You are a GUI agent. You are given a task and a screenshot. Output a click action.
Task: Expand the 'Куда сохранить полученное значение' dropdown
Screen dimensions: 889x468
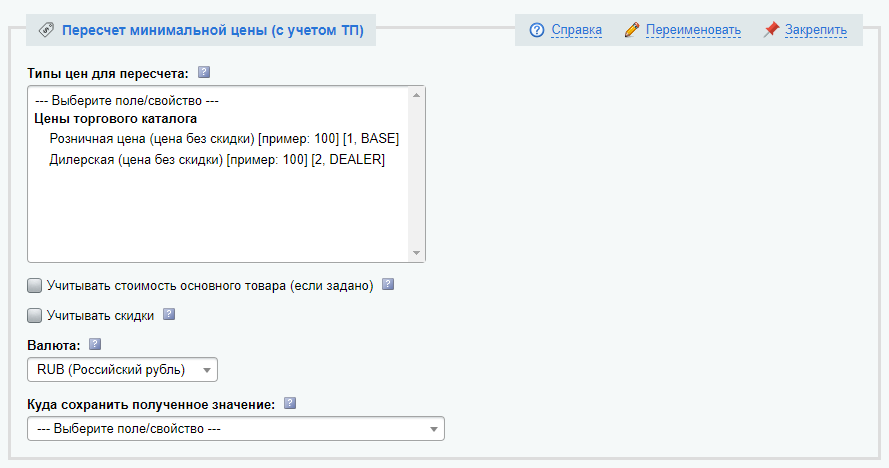(x=235, y=429)
